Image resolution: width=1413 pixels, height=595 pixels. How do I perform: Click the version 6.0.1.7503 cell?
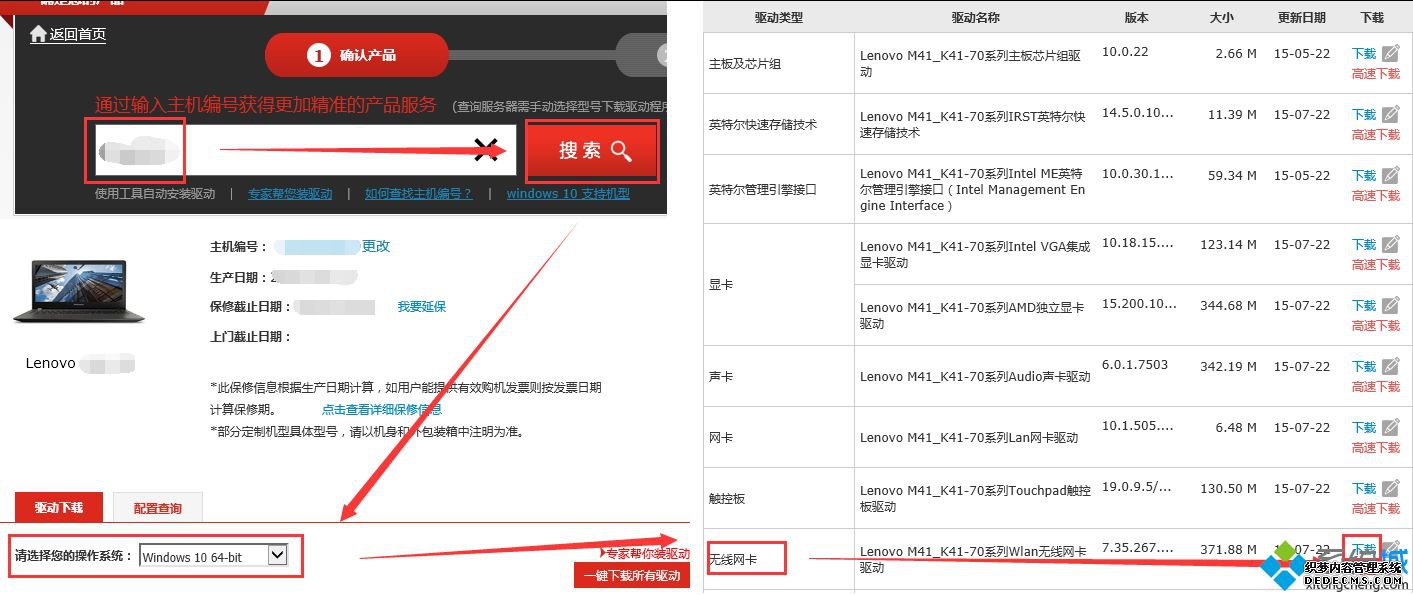click(x=1135, y=365)
